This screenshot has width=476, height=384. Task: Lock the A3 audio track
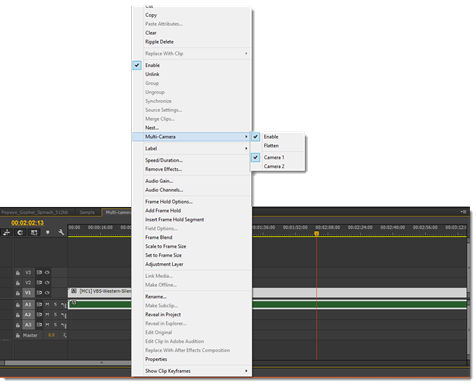click(x=18, y=325)
